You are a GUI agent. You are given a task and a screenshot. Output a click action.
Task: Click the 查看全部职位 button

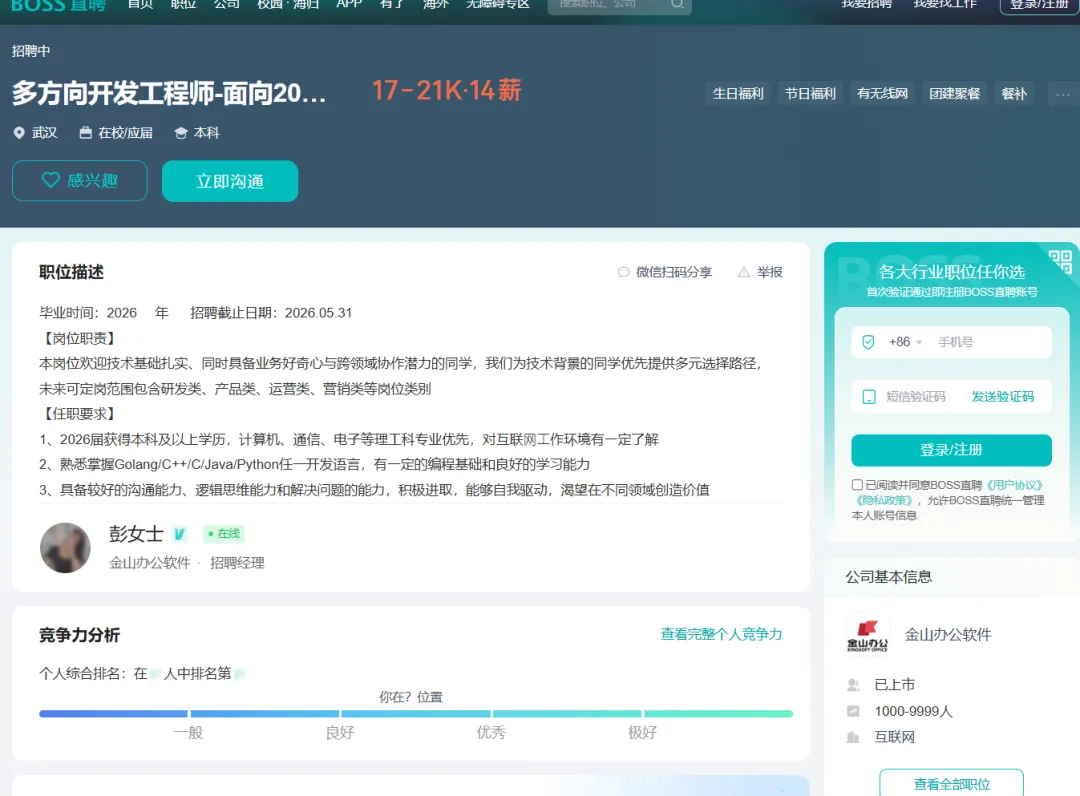point(951,784)
